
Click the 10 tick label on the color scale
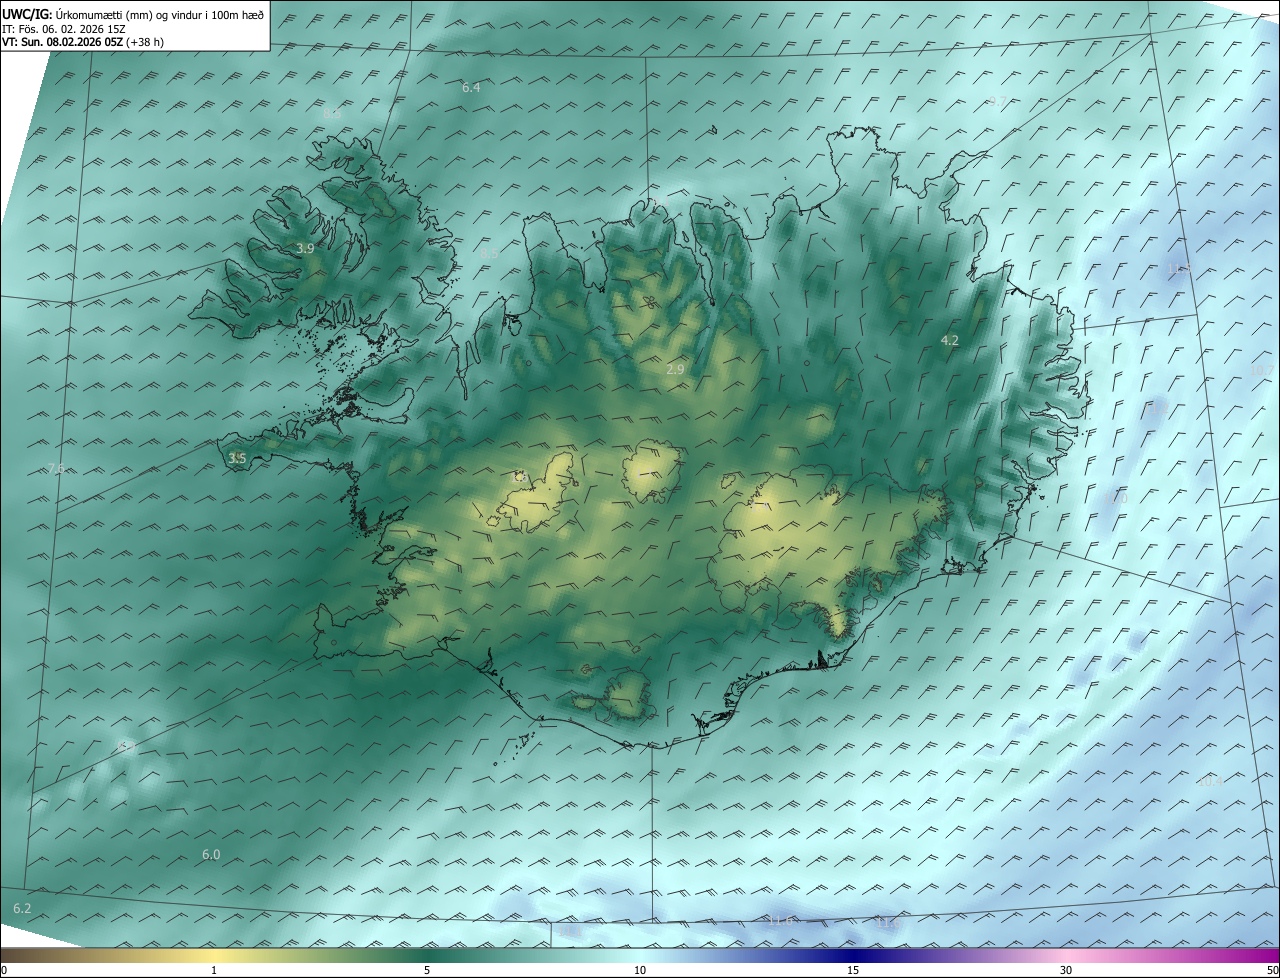[640, 970]
